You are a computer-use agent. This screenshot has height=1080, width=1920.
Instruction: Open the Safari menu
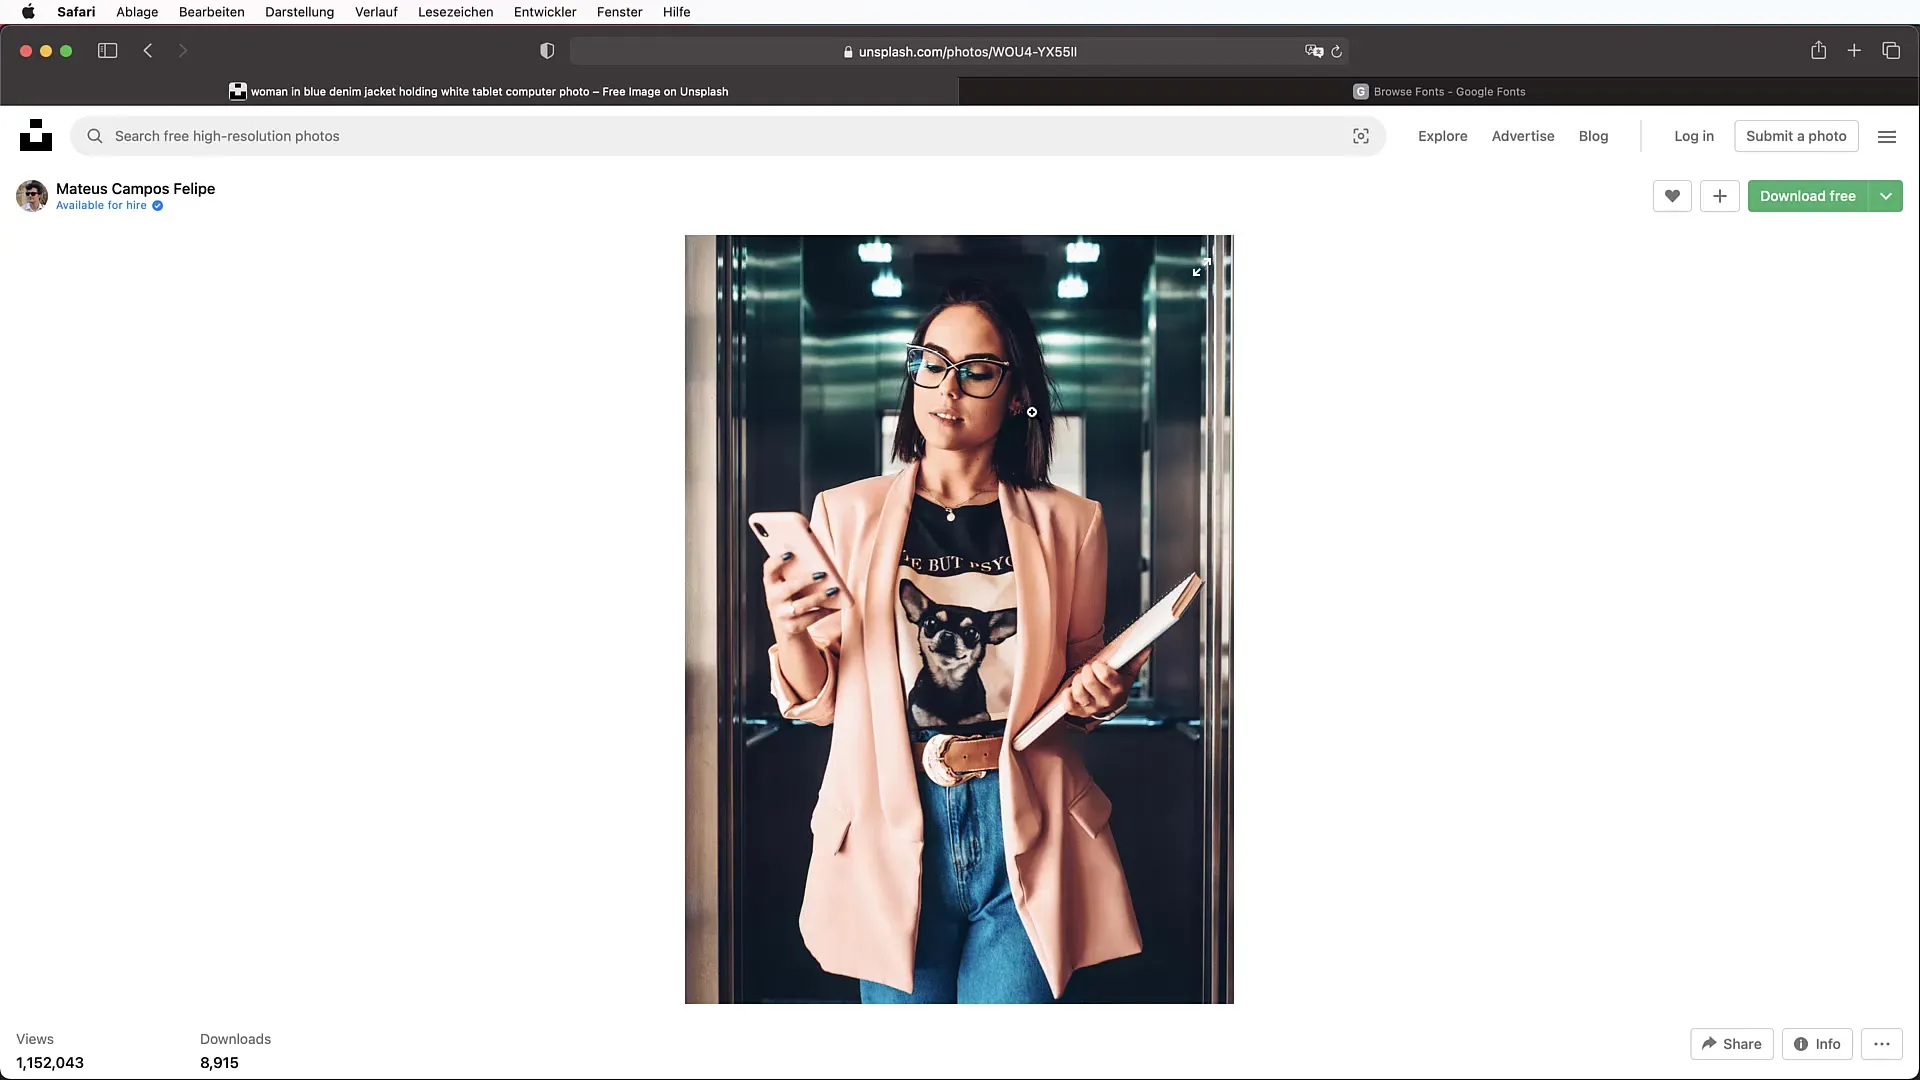click(x=76, y=12)
